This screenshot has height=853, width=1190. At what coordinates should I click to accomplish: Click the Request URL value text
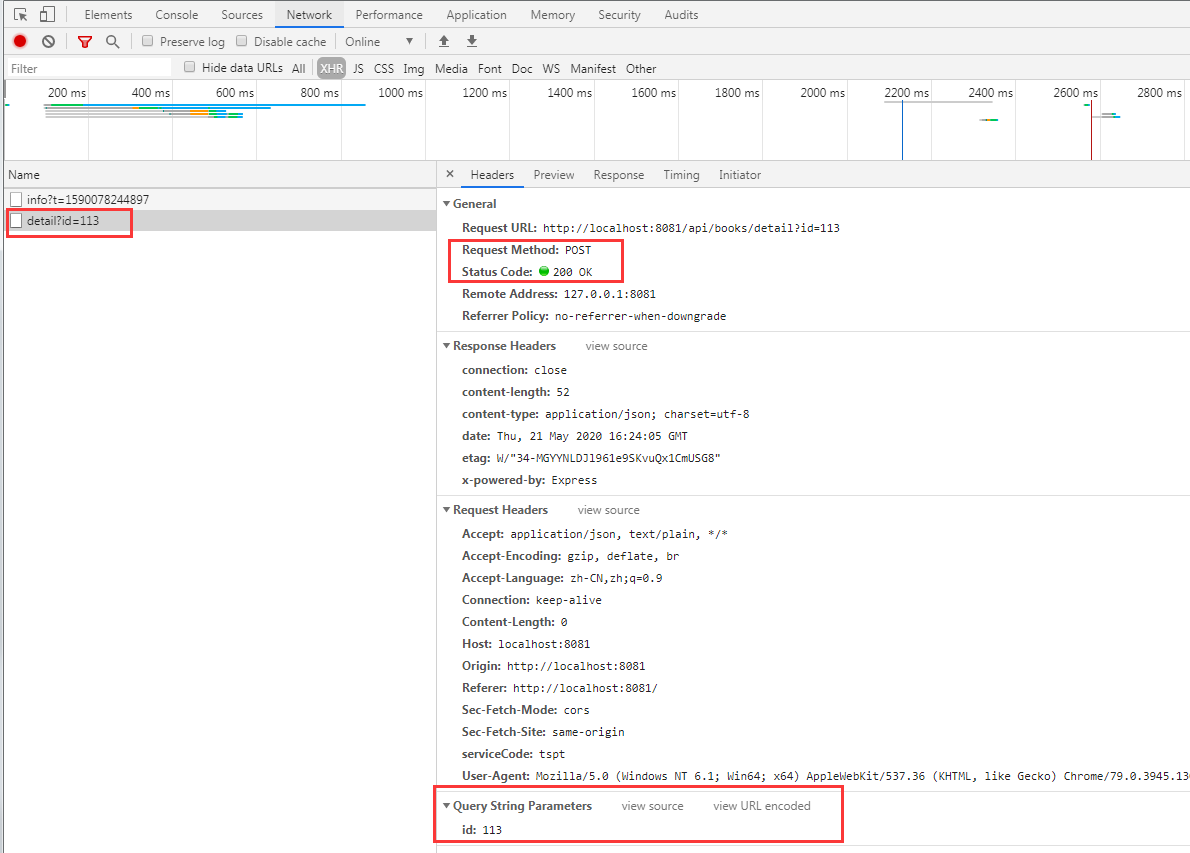pos(691,228)
